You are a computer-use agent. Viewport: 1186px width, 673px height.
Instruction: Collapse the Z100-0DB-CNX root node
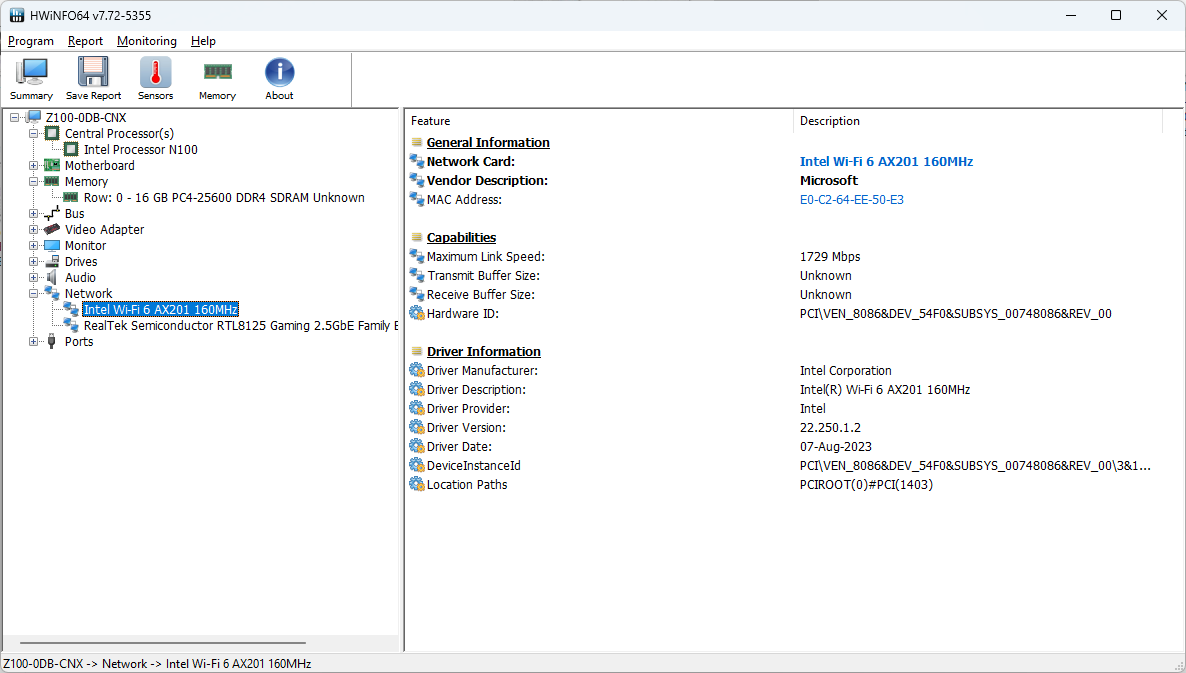click(x=14, y=117)
